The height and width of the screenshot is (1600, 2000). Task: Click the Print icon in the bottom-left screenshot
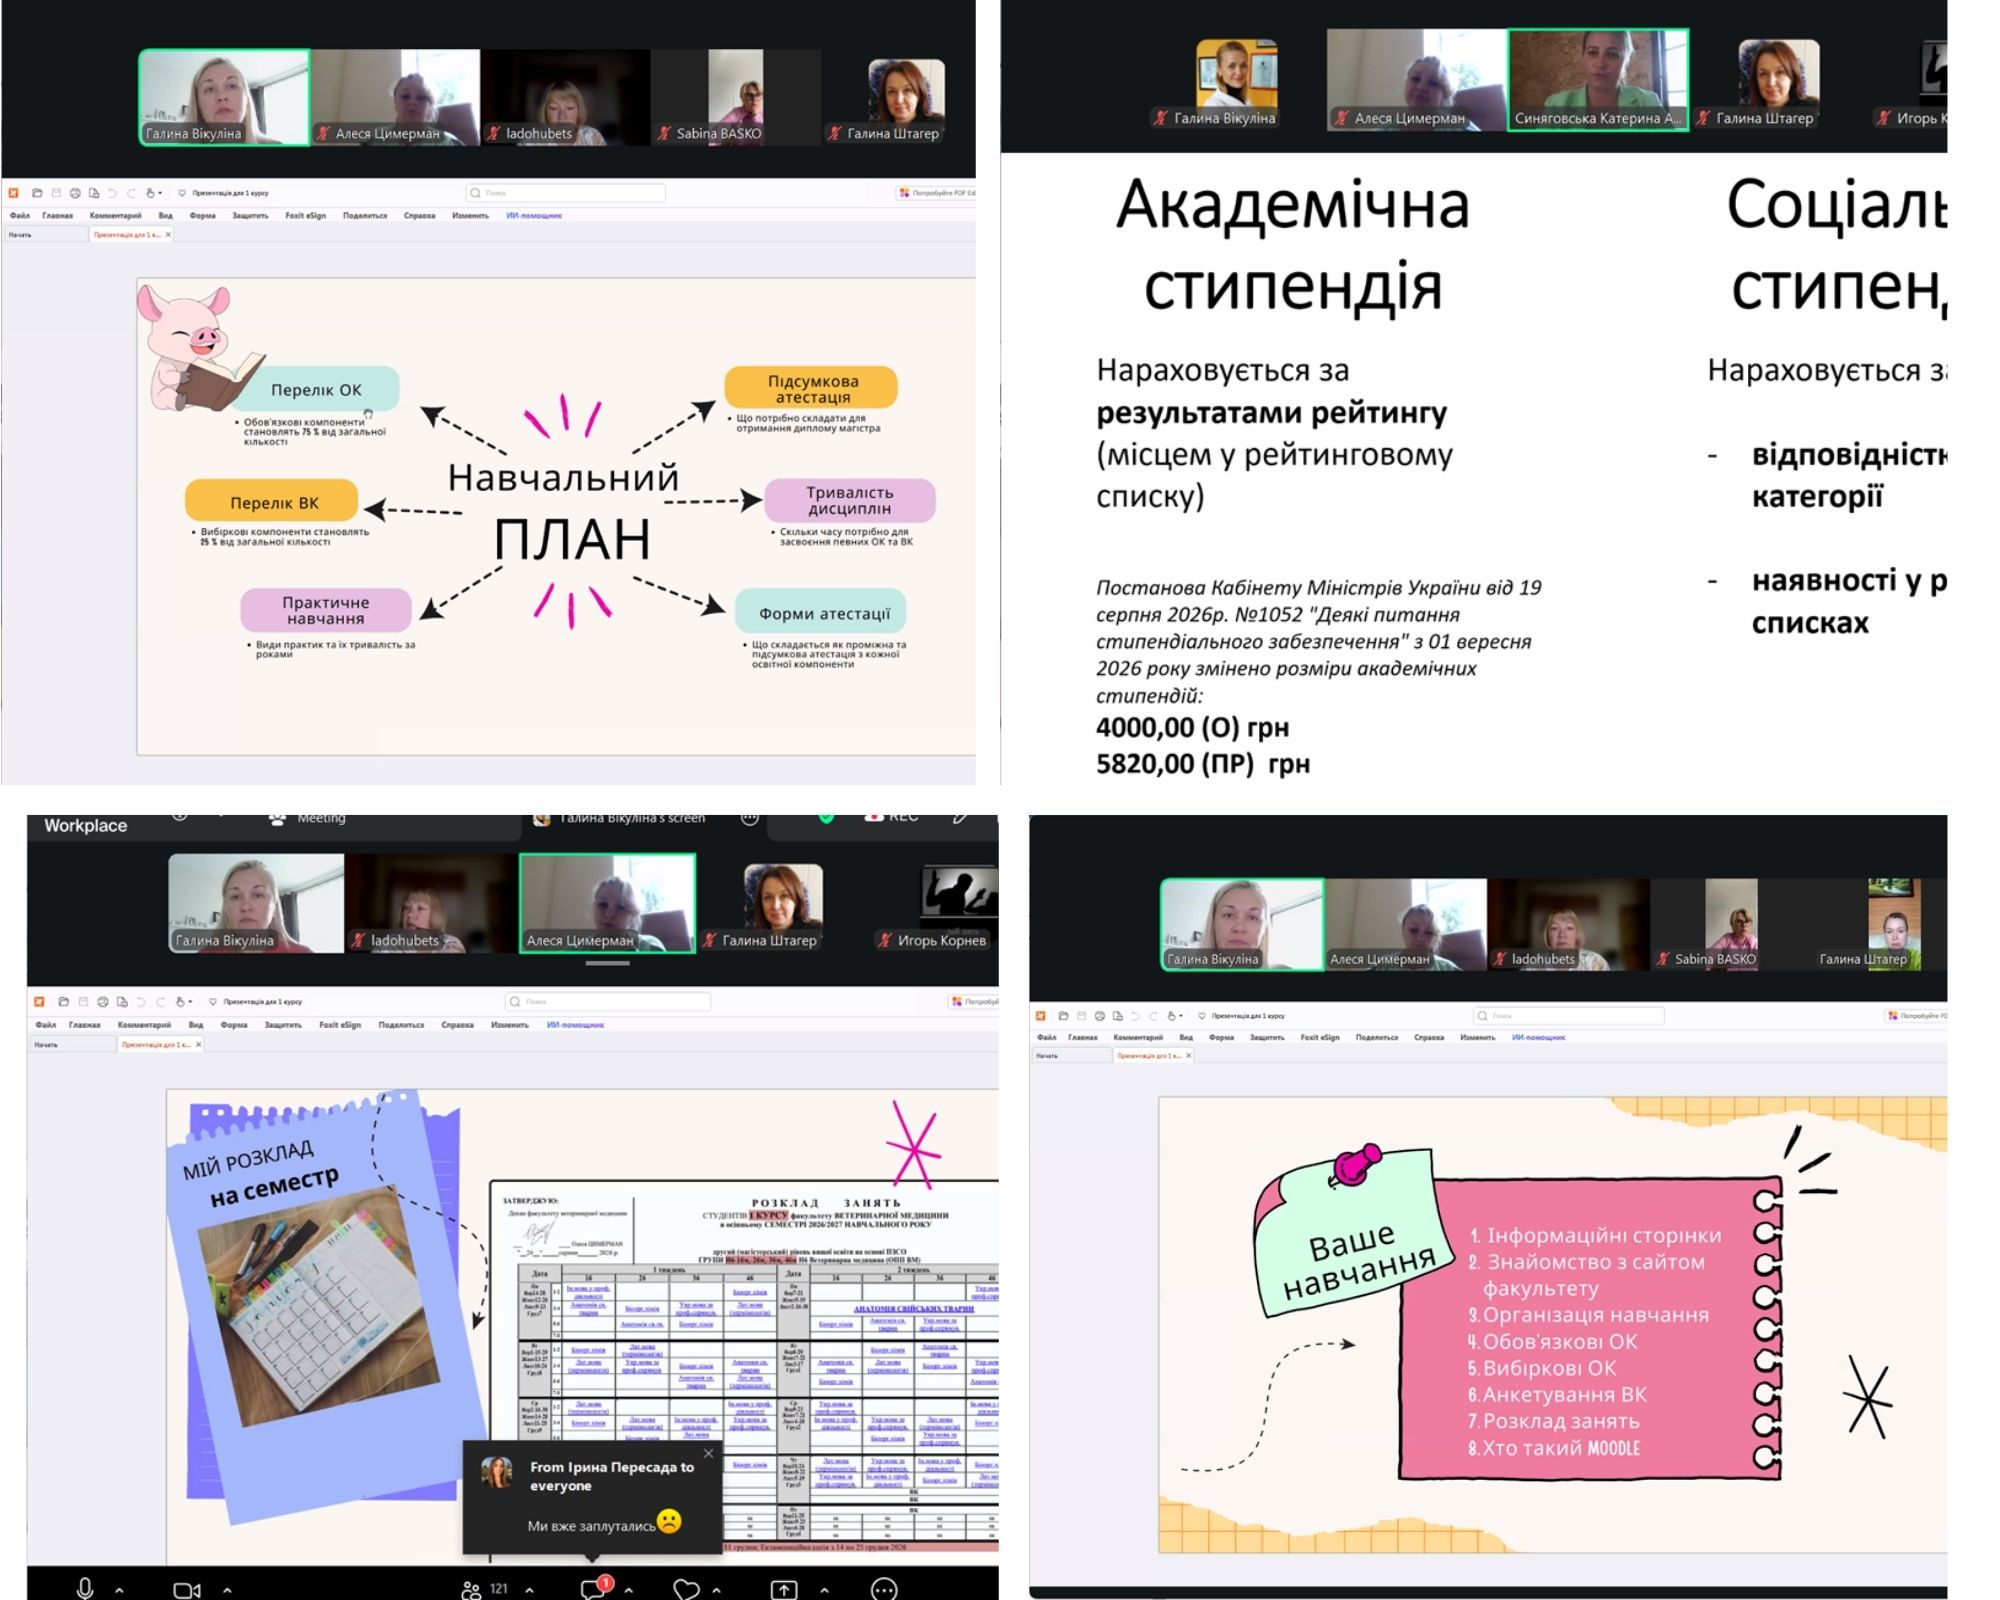(102, 1001)
